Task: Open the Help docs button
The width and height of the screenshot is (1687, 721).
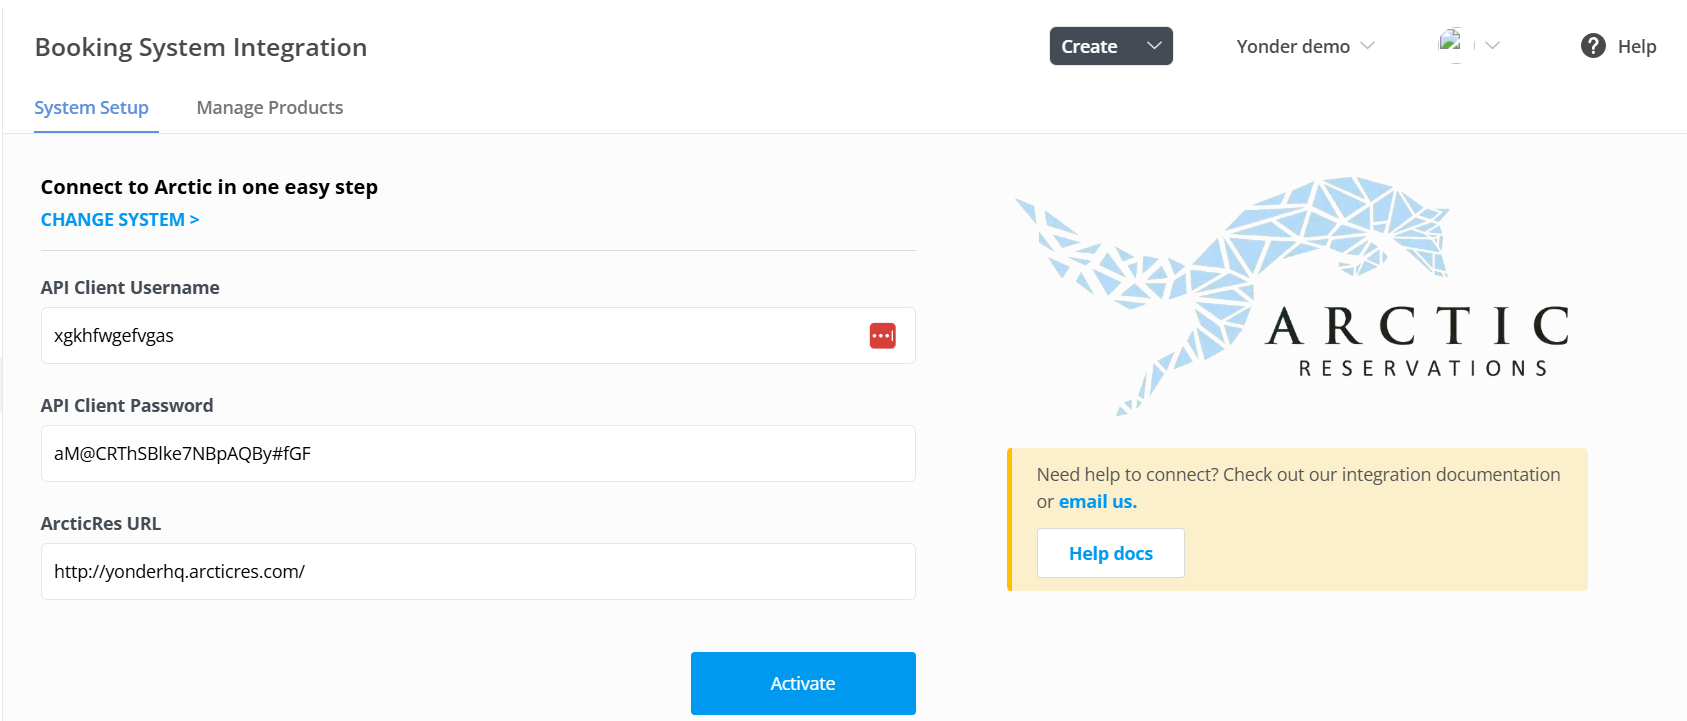Action: click(1111, 553)
